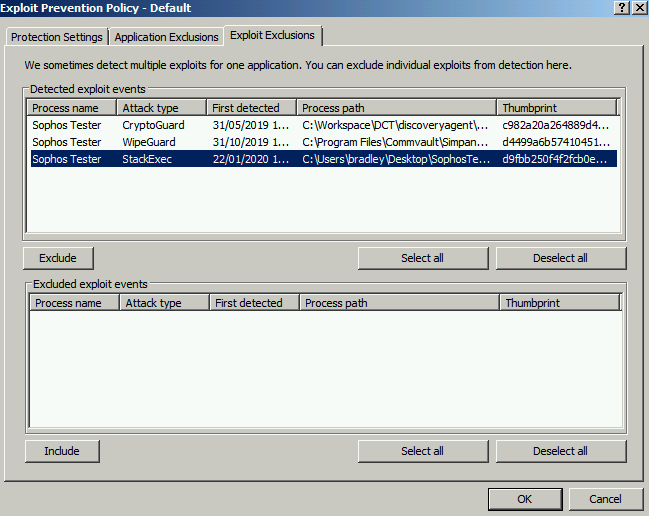Screen dimensions: 649x516
Task: Click Select all for excluded events
Action: click(x=422, y=451)
